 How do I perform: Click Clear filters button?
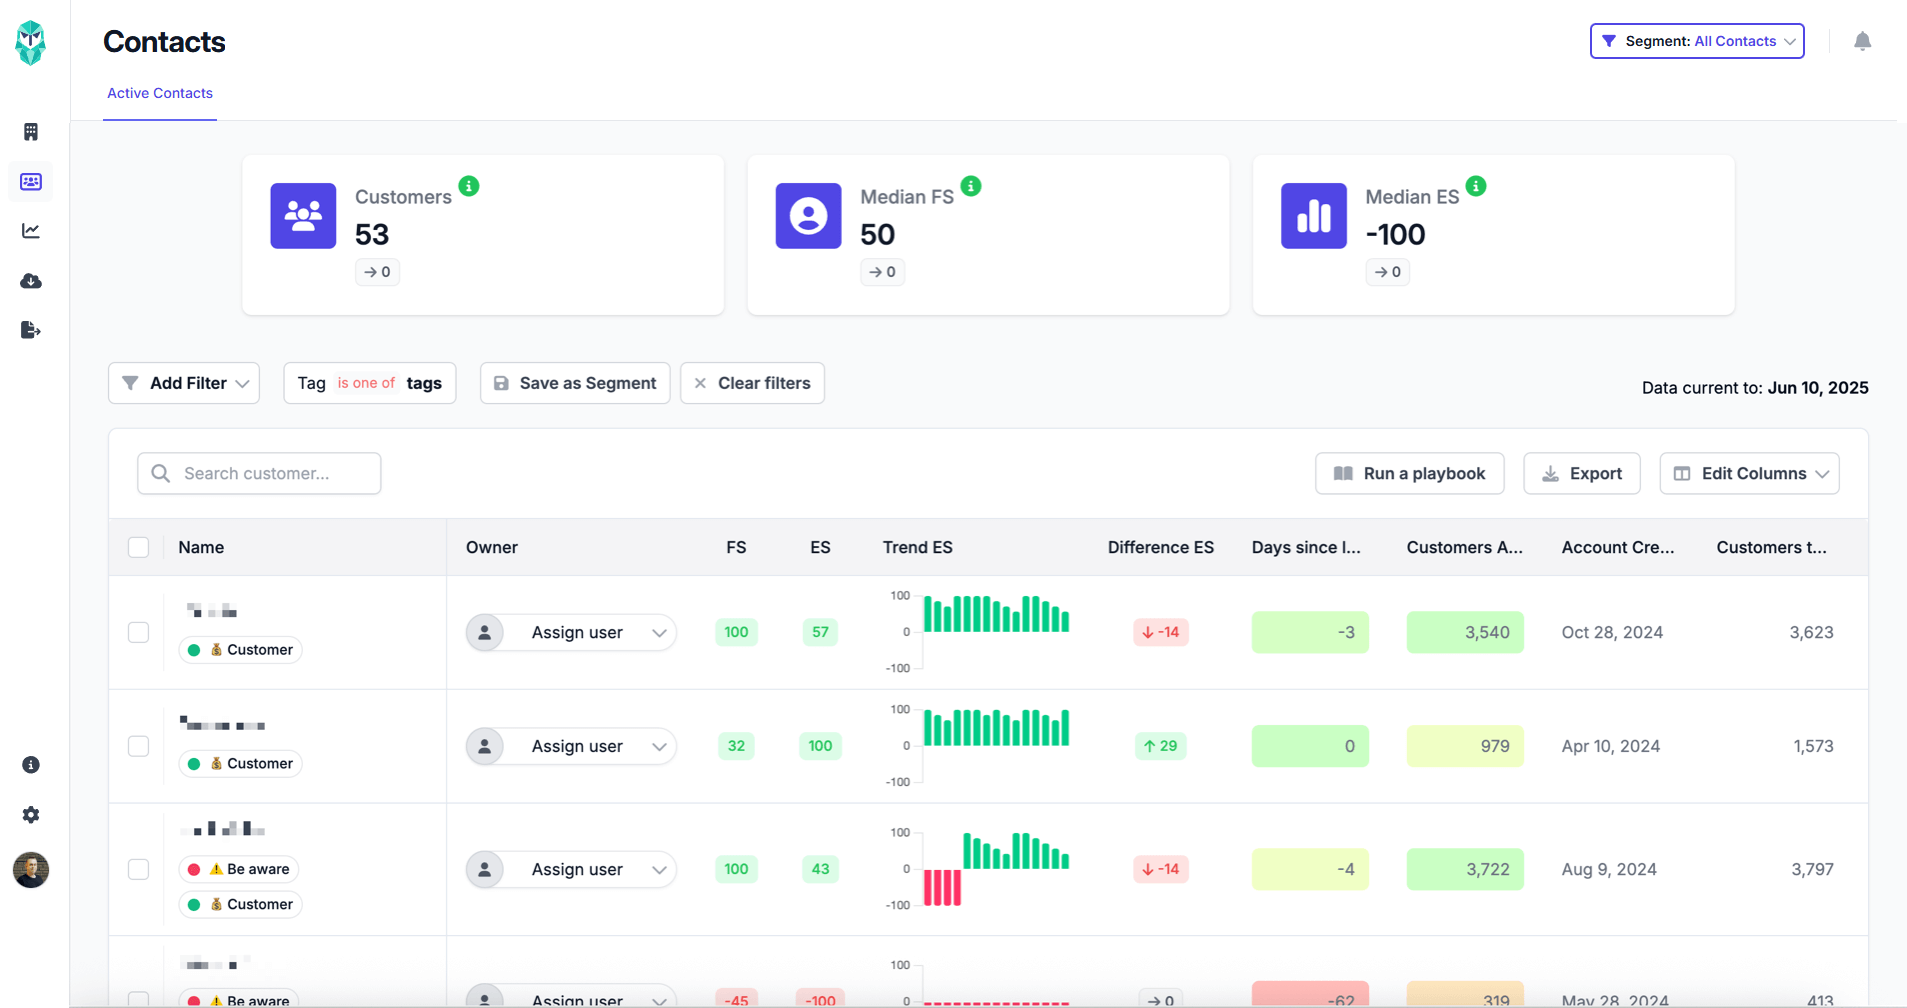point(752,383)
